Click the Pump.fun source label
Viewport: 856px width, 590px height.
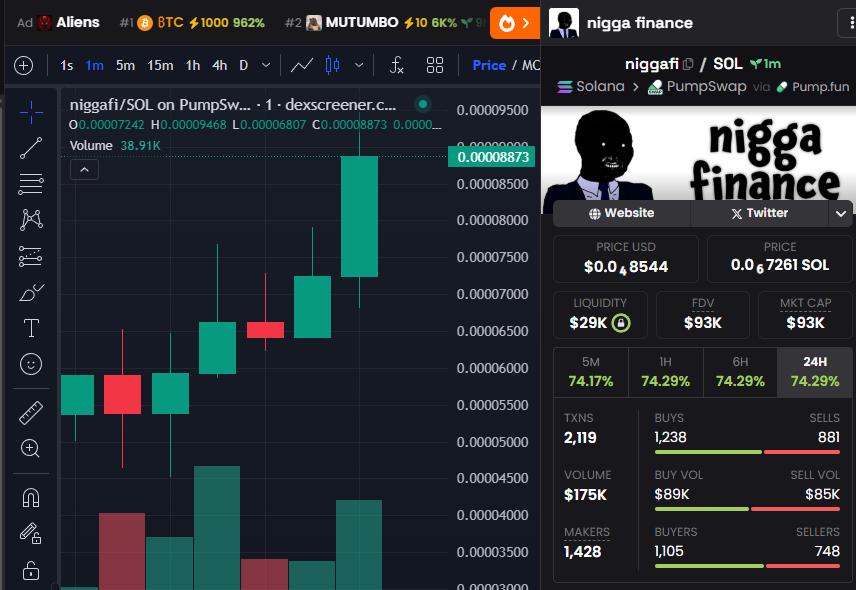[x=813, y=87]
